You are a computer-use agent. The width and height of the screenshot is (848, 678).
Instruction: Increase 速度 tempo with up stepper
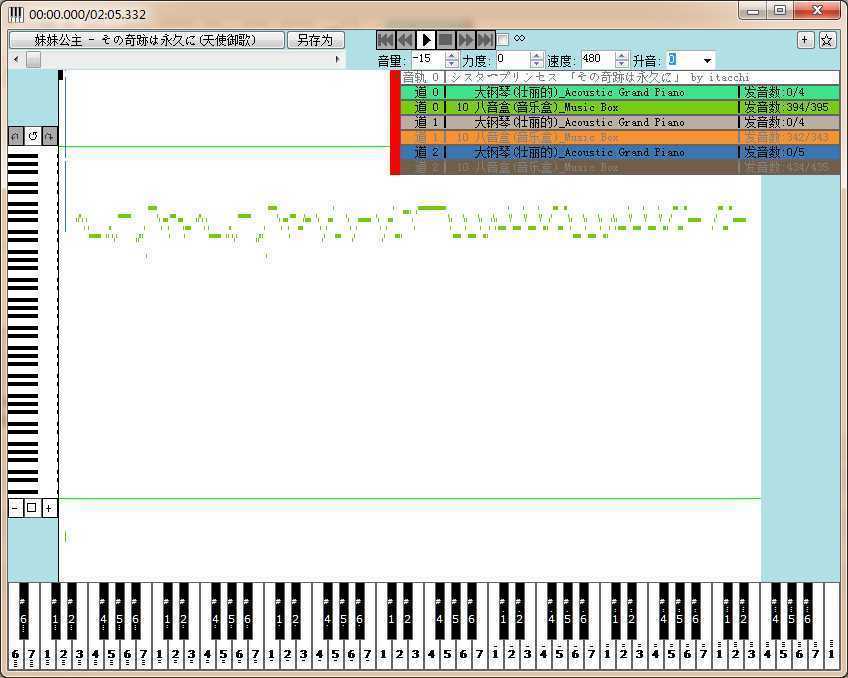621,56
